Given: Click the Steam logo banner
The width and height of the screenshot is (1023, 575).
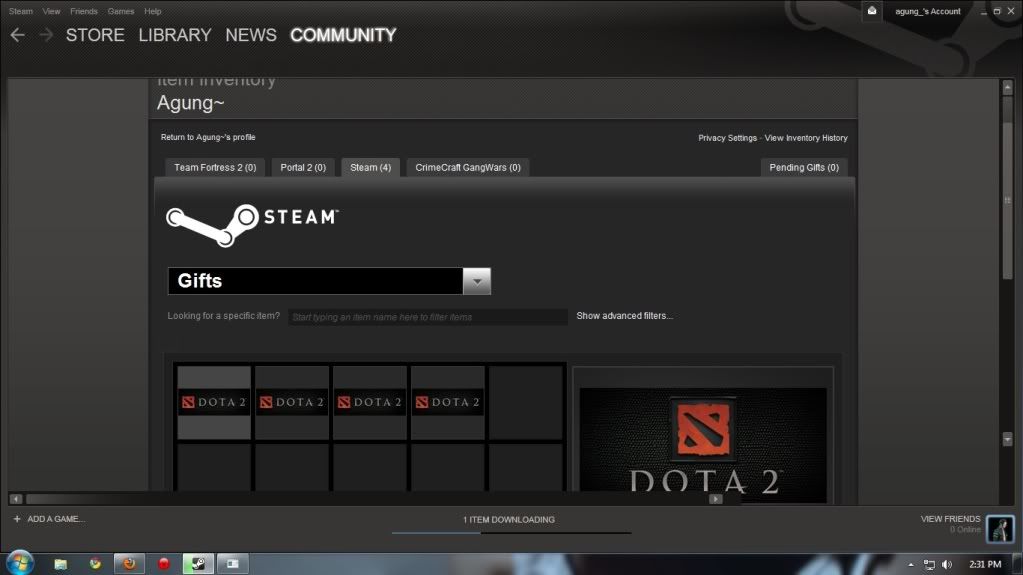Looking at the screenshot, I should (252, 225).
